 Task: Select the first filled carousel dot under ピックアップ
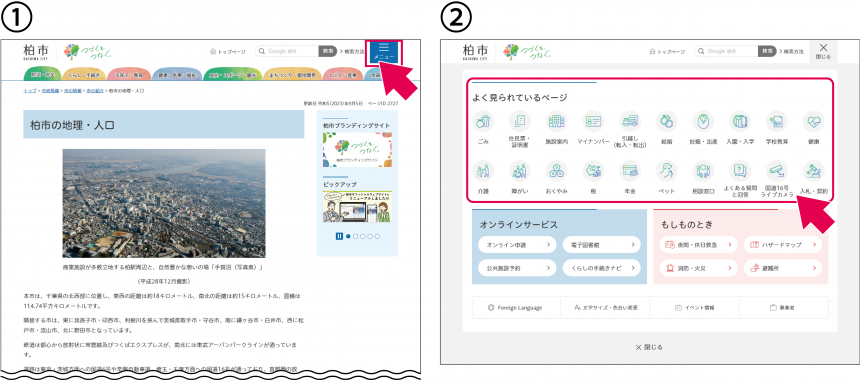348,236
